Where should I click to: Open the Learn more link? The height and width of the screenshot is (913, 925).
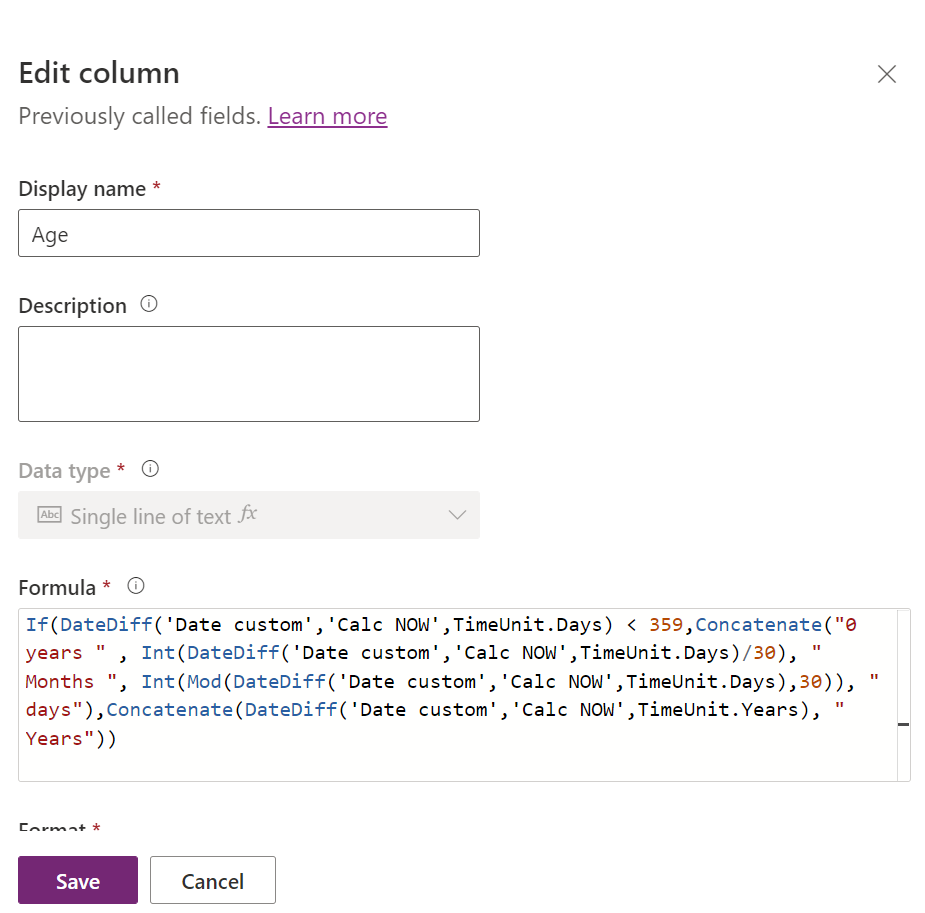click(x=327, y=116)
